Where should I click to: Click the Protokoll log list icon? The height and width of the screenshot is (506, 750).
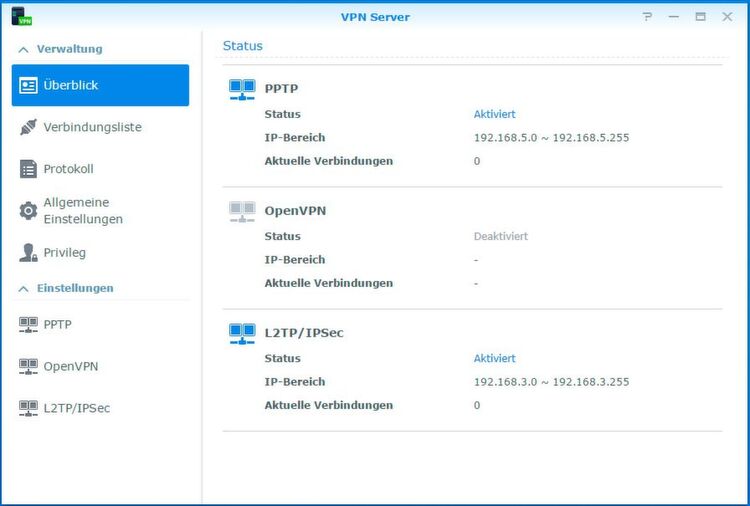[x=28, y=169]
